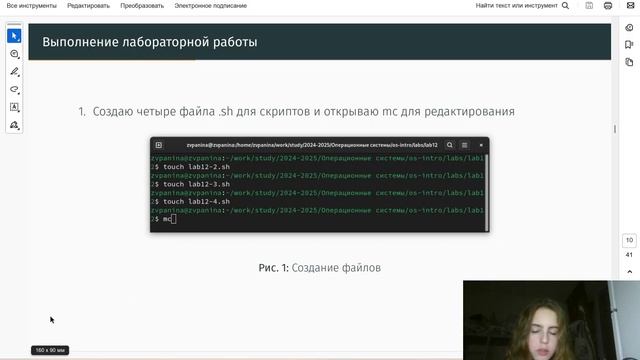640x360 pixels.
Task: Open the signature stamp tool
Action: (14, 125)
